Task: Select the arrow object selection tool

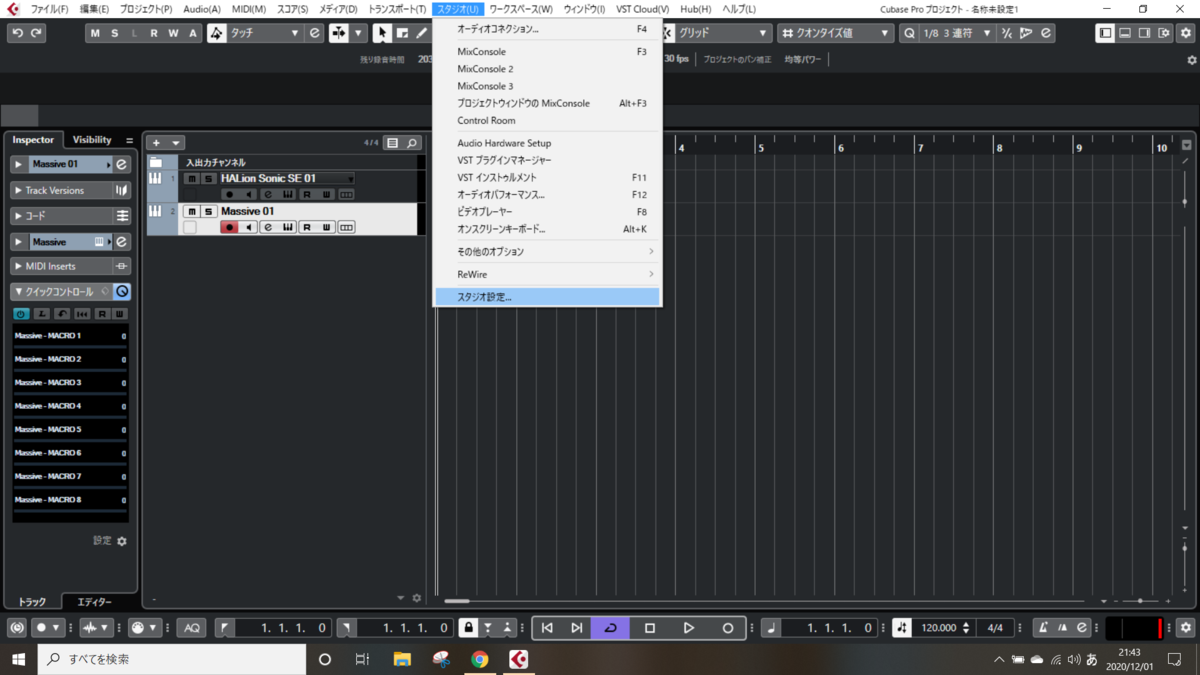Action: (382, 33)
